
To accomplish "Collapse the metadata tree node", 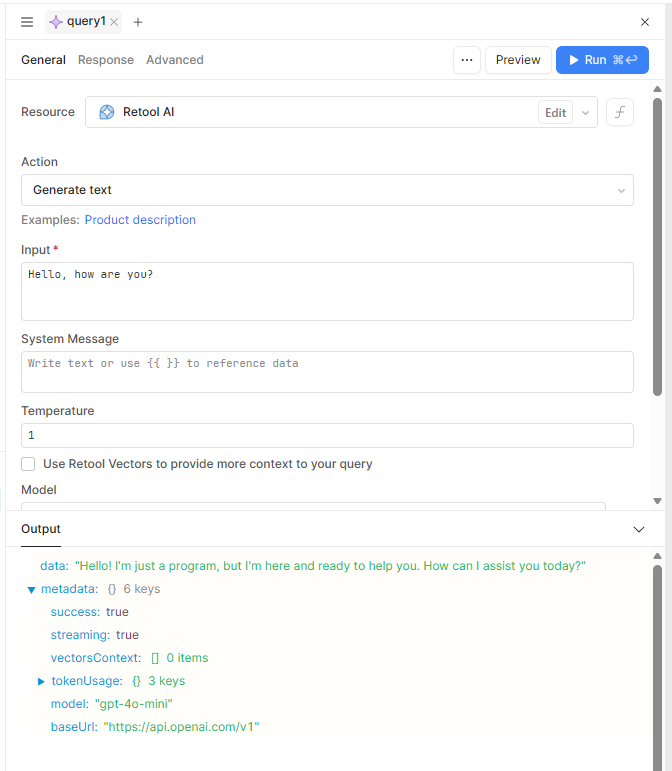I will click(x=31, y=590).
